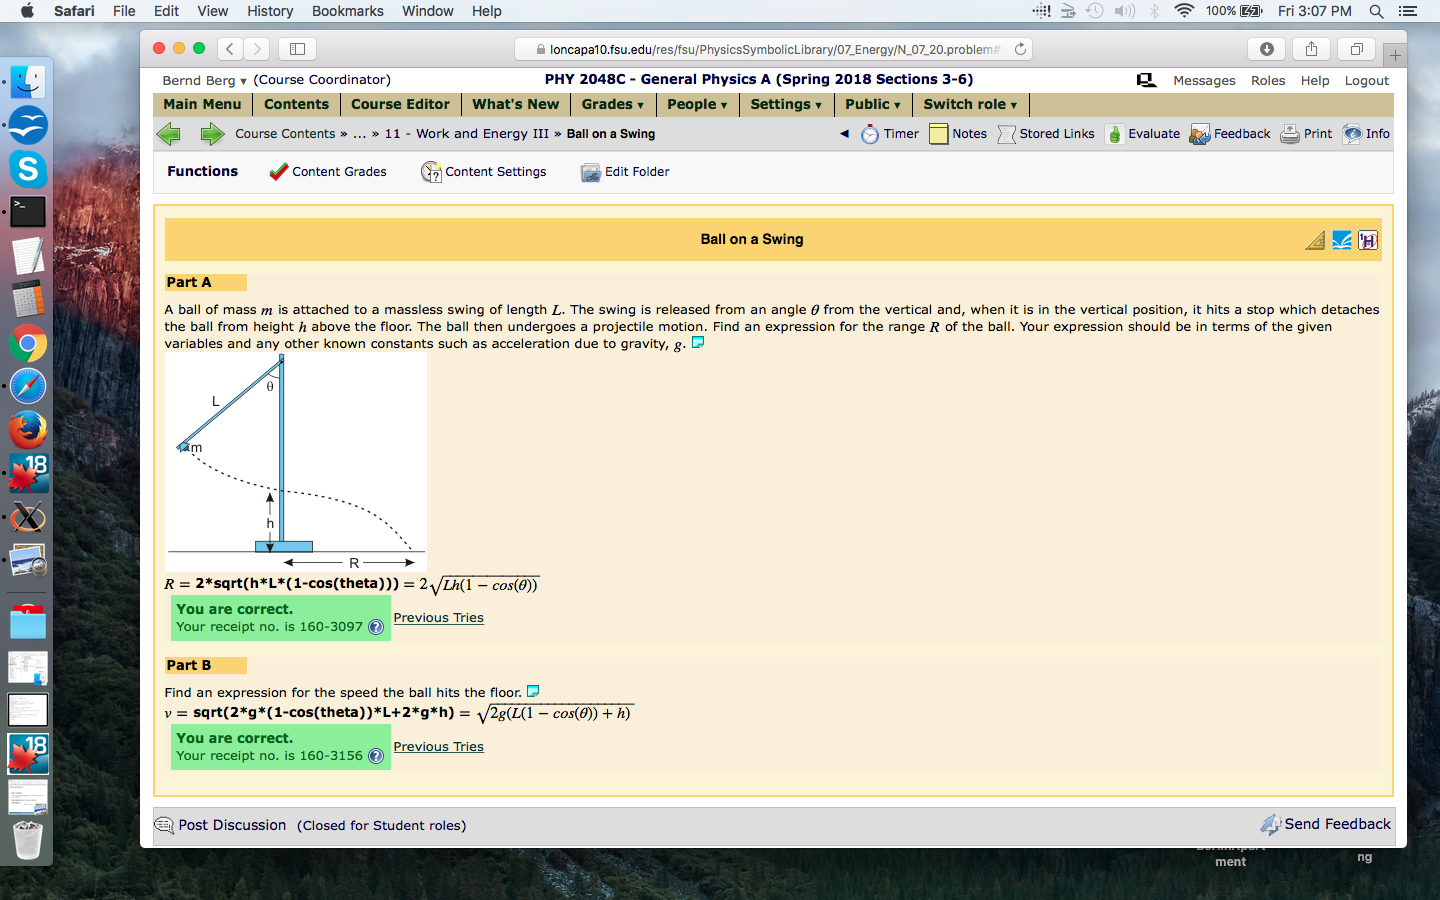This screenshot has height=900, width=1440.
Task: Show all tabs in Safari
Action: [1356, 49]
